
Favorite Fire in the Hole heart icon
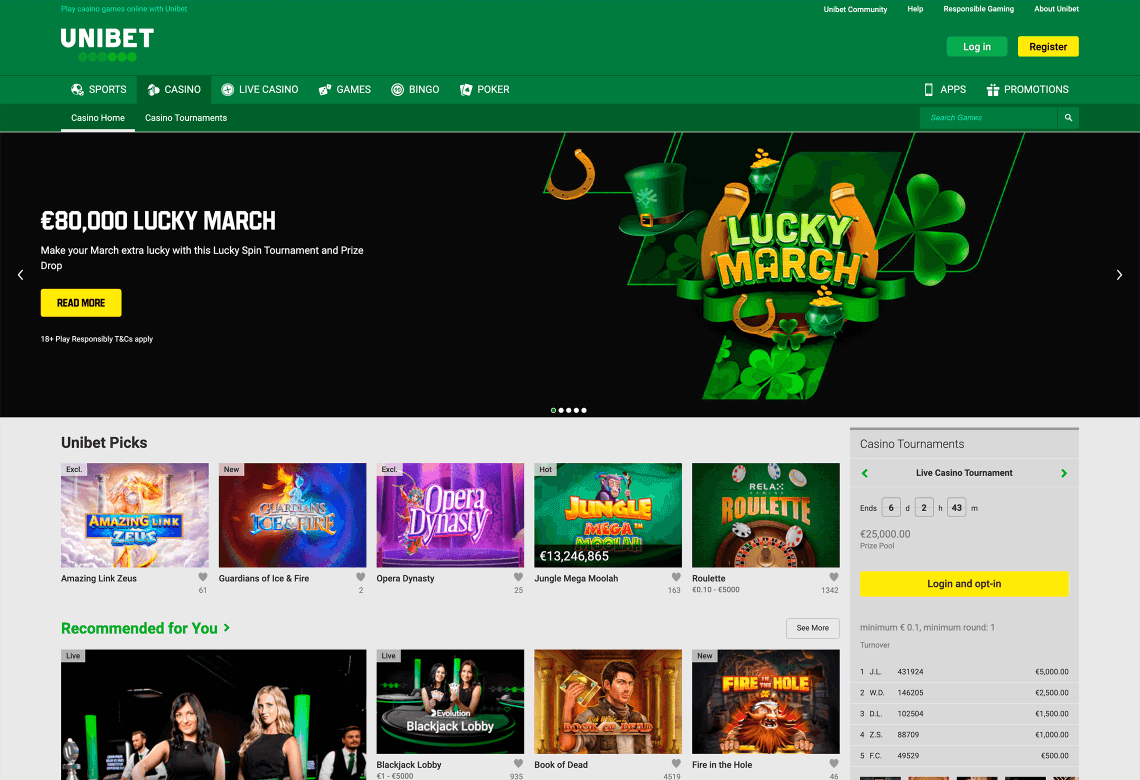[834, 763]
